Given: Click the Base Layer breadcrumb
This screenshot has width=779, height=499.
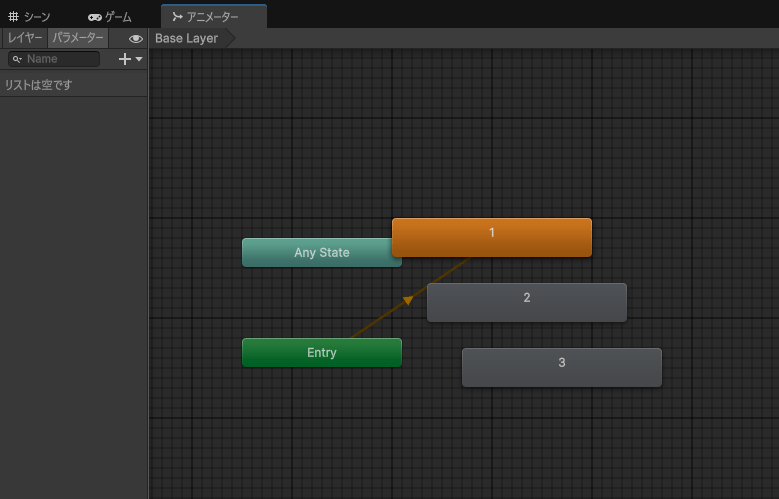Looking at the screenshot, I should coord(187,39).
